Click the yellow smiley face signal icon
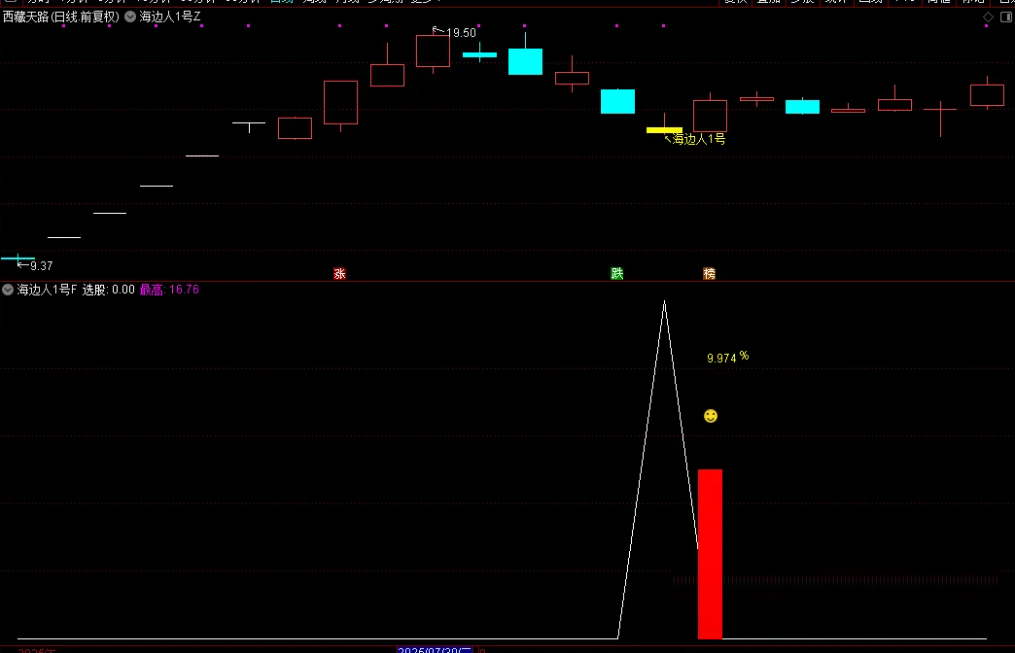This screenshot has width=1015, height=653. pos(710,416)
